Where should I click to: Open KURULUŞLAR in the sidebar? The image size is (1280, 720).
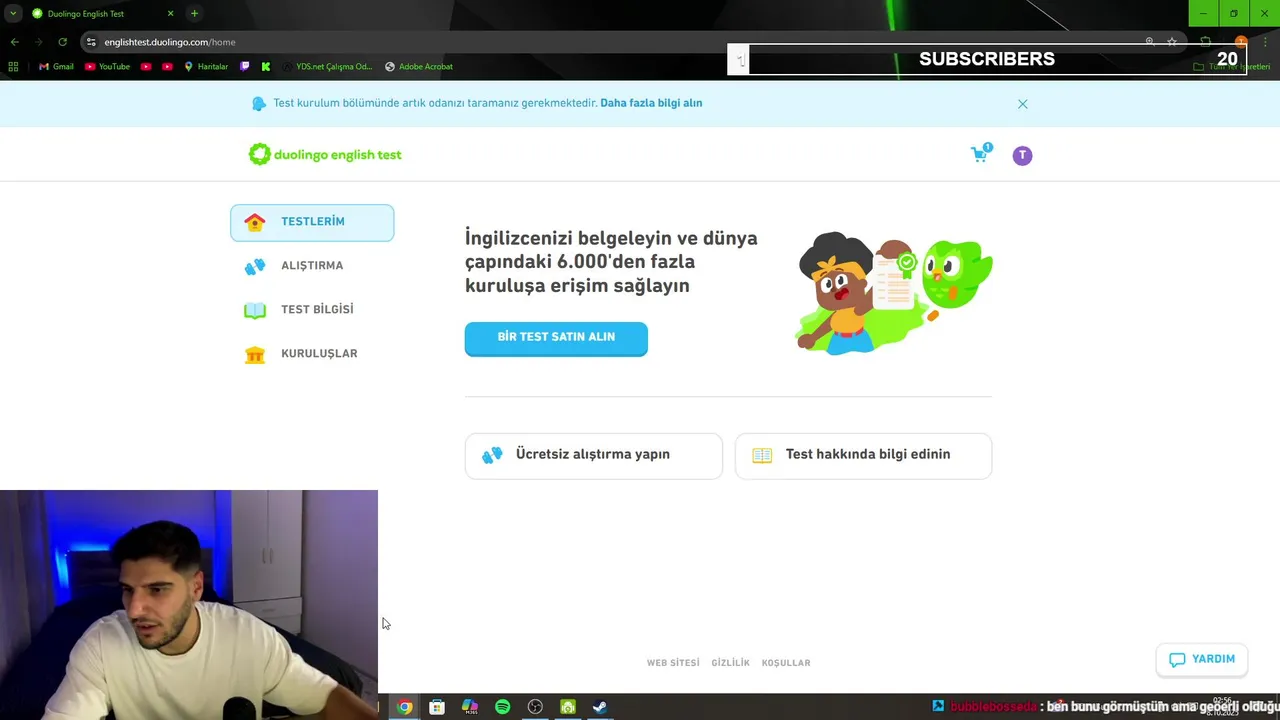click(x=312, y=354)
